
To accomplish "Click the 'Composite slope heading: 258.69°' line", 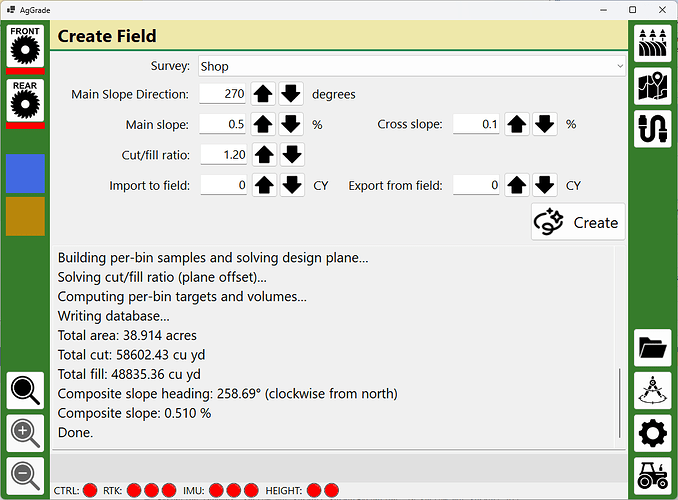I will pos(227,394).
